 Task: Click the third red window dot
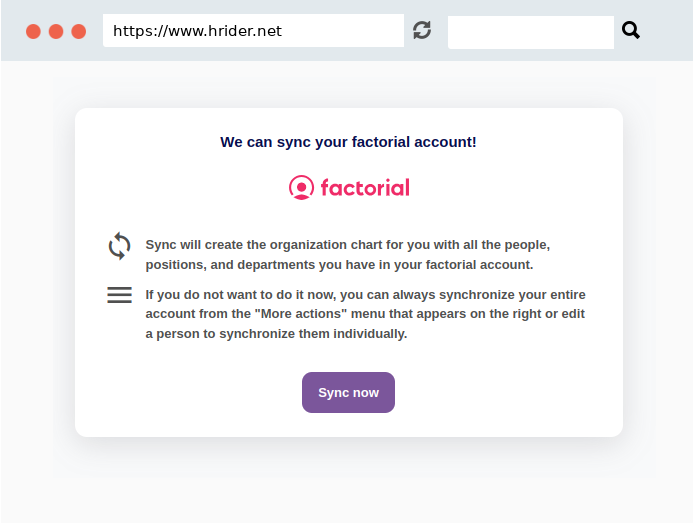coord(79,32)
